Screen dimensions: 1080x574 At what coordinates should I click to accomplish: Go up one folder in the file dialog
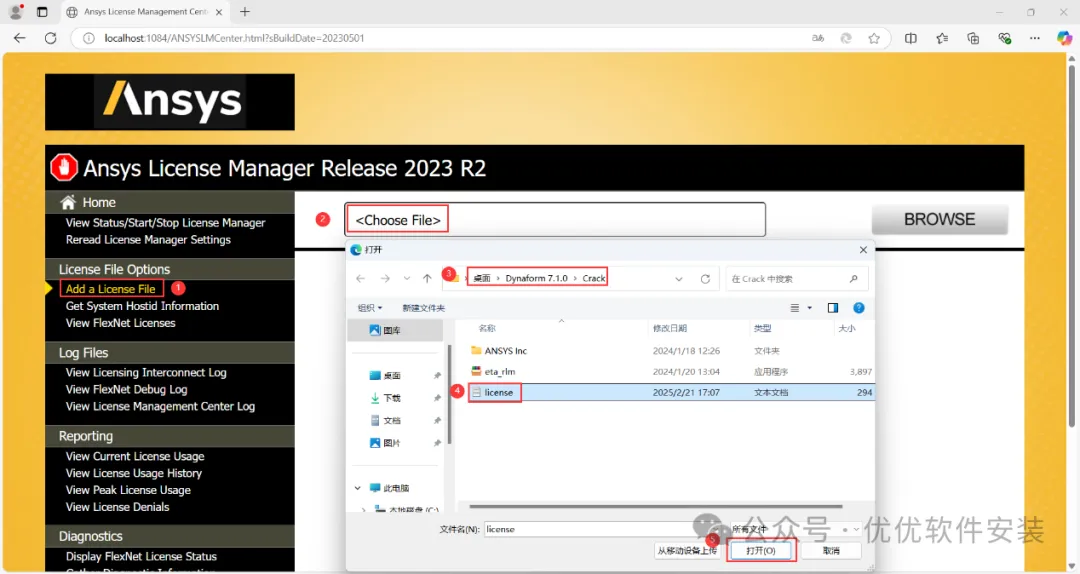[427, 278]
